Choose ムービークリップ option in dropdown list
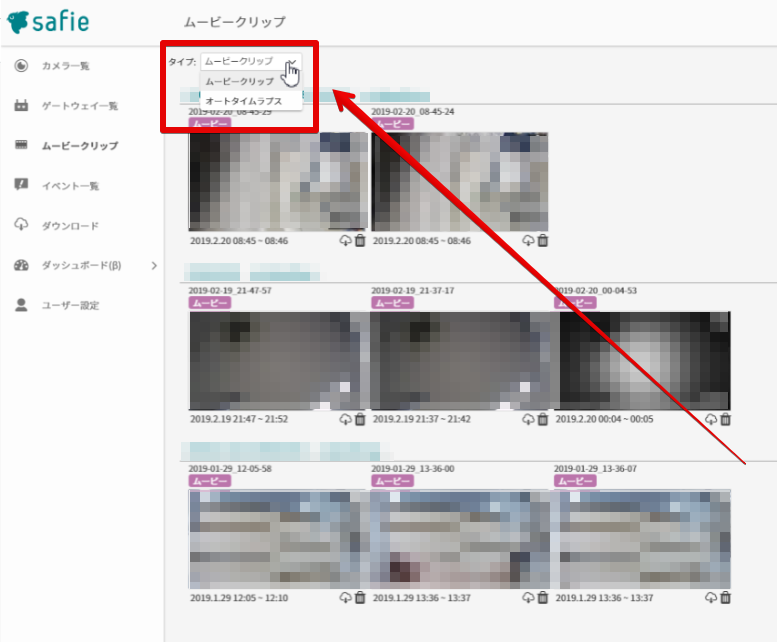This screenshot has width=777, height=642. click(x=251, y=81)
